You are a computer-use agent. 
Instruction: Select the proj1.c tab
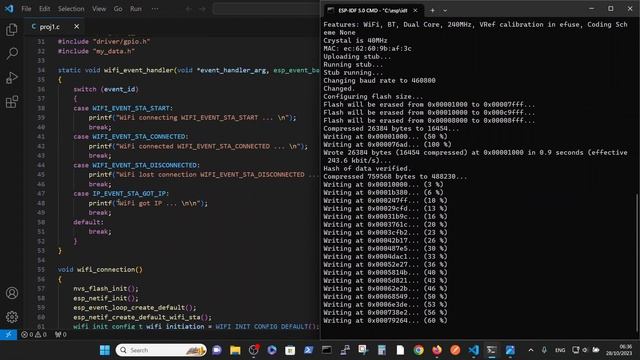point(50,27)
